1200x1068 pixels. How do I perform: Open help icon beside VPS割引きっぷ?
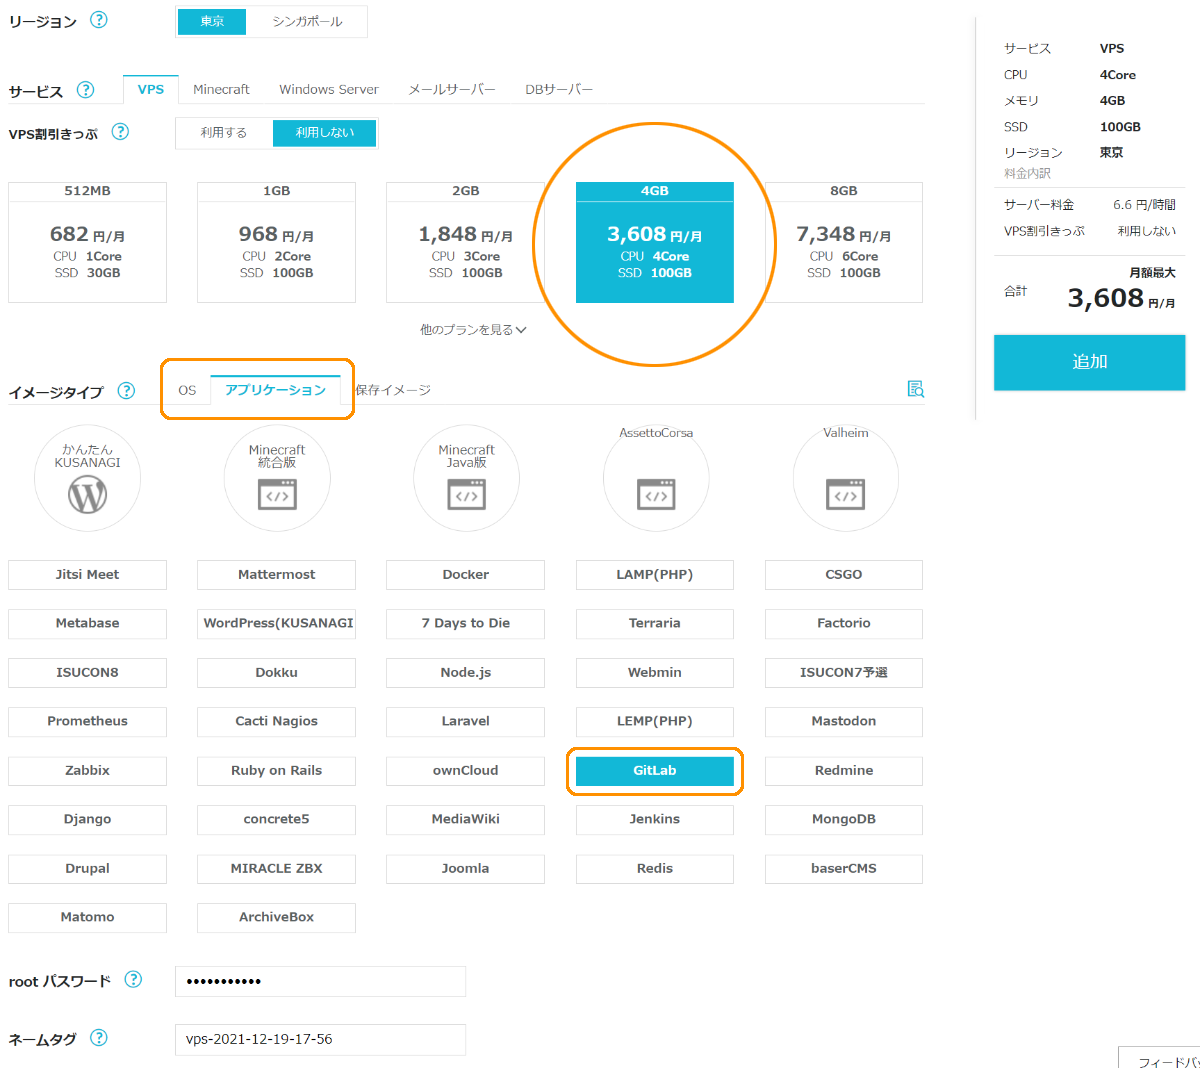click(x=120, y=132)
